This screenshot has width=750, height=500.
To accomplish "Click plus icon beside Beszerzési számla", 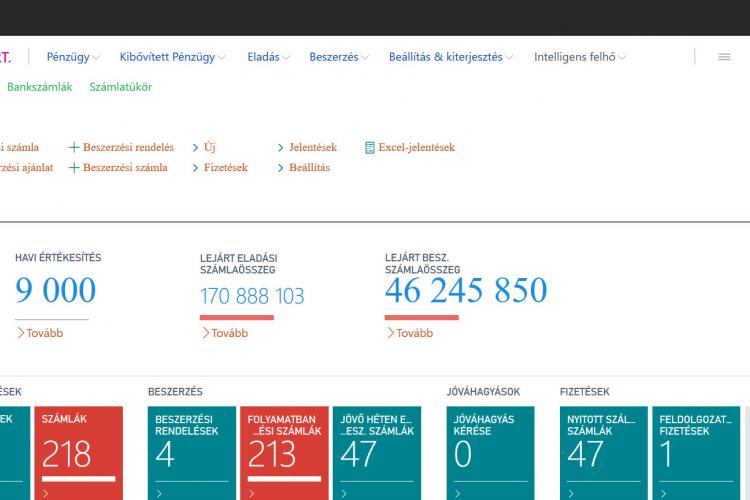I will point(74,167).
